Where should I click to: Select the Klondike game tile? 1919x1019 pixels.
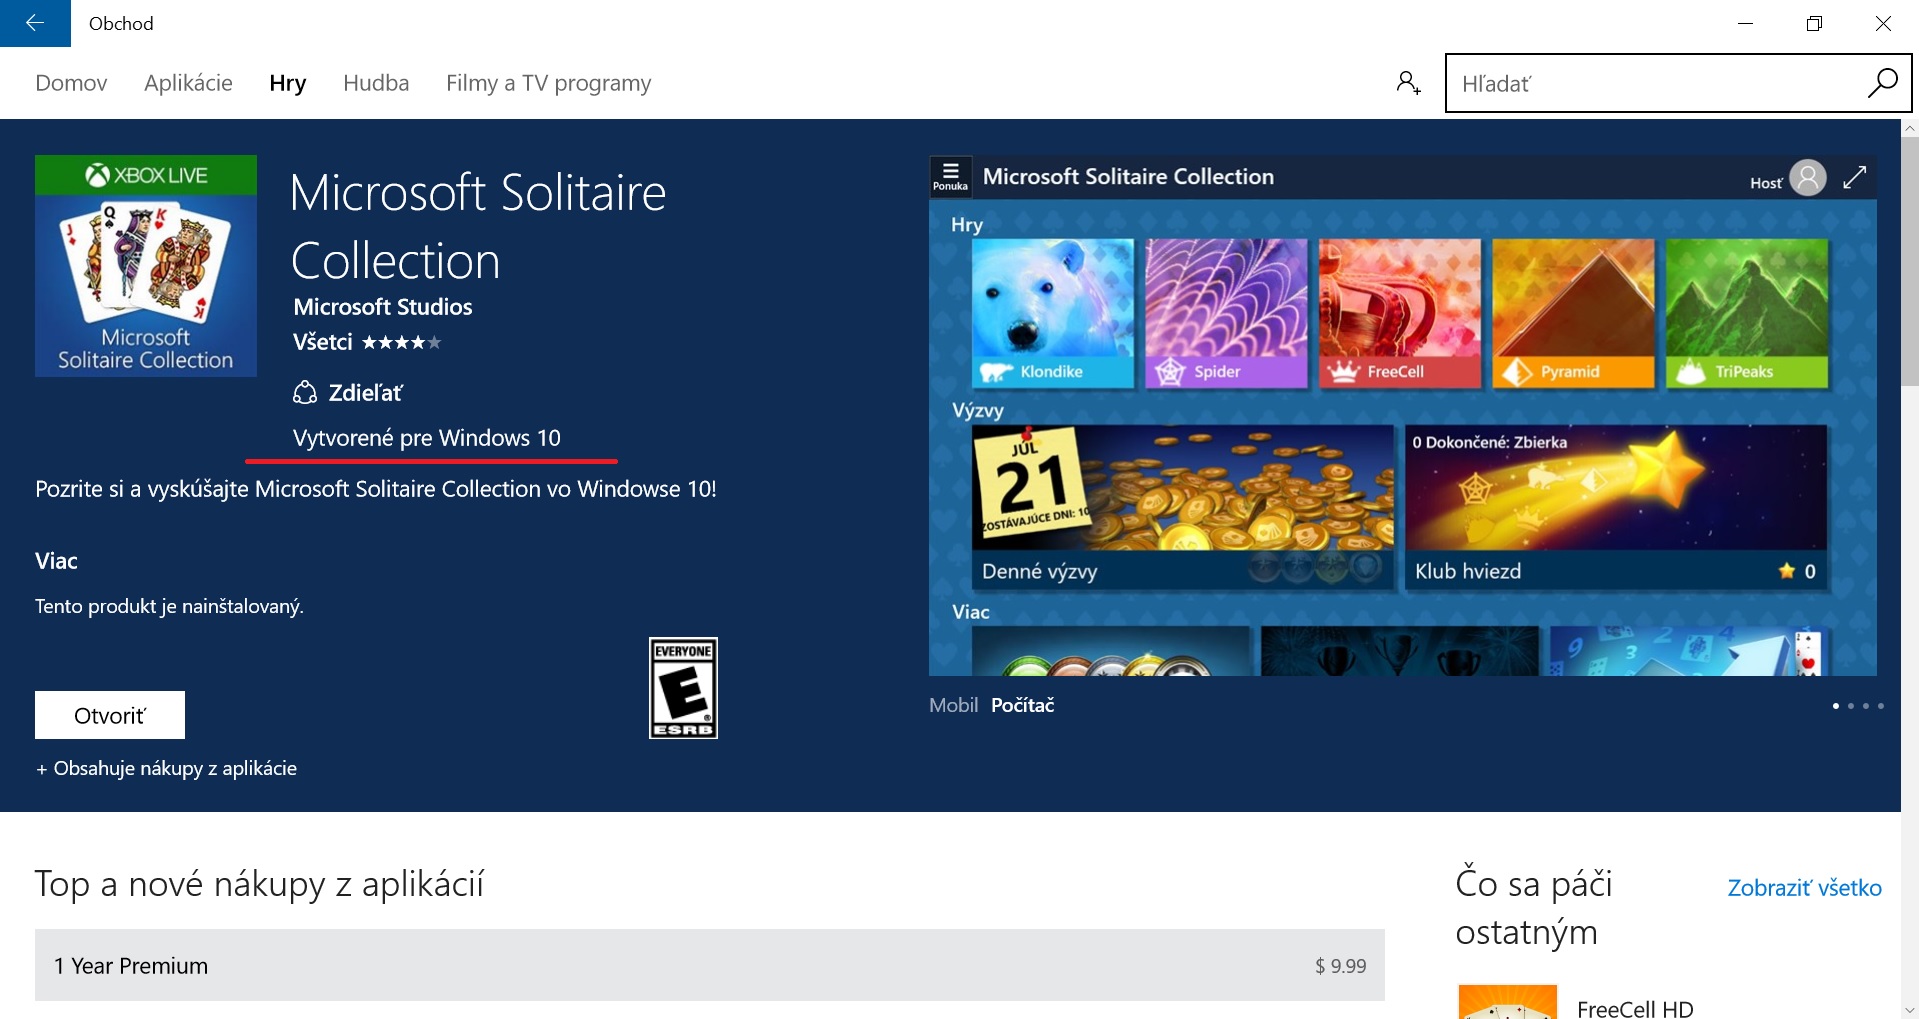(x=1053, y=313)
